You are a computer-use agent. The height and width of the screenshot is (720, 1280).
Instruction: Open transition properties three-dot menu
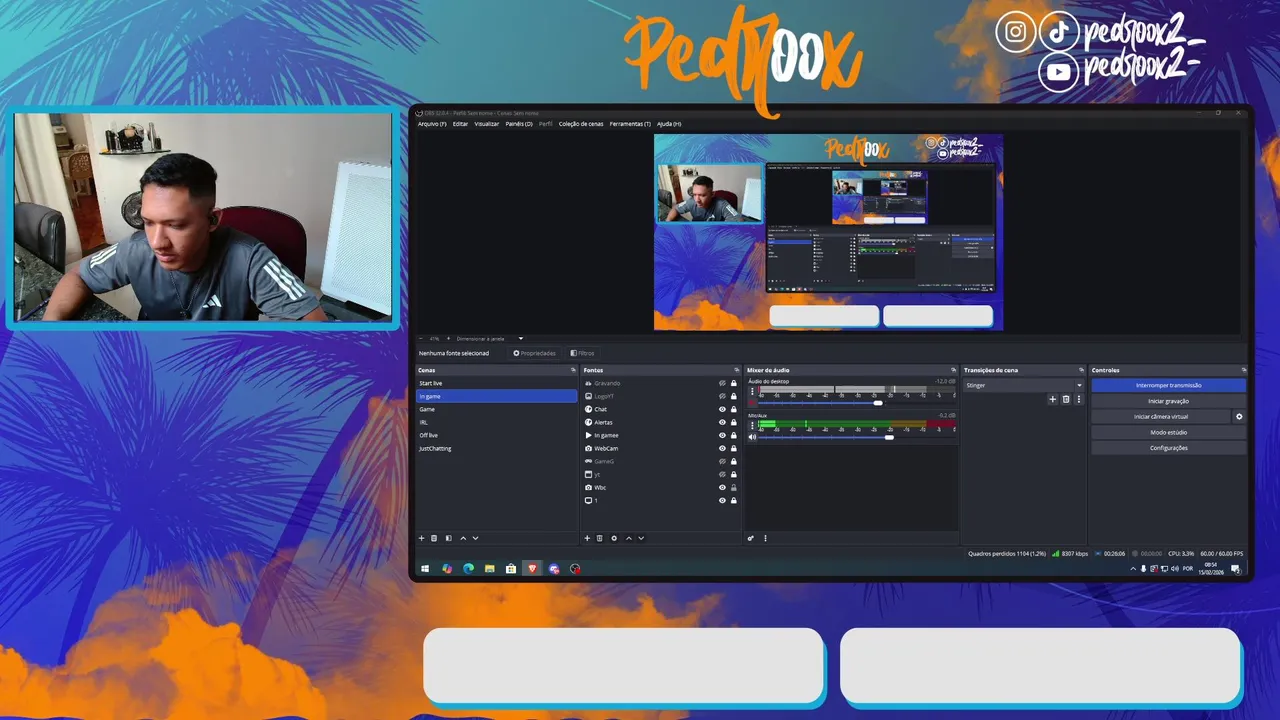[1078, 399]
